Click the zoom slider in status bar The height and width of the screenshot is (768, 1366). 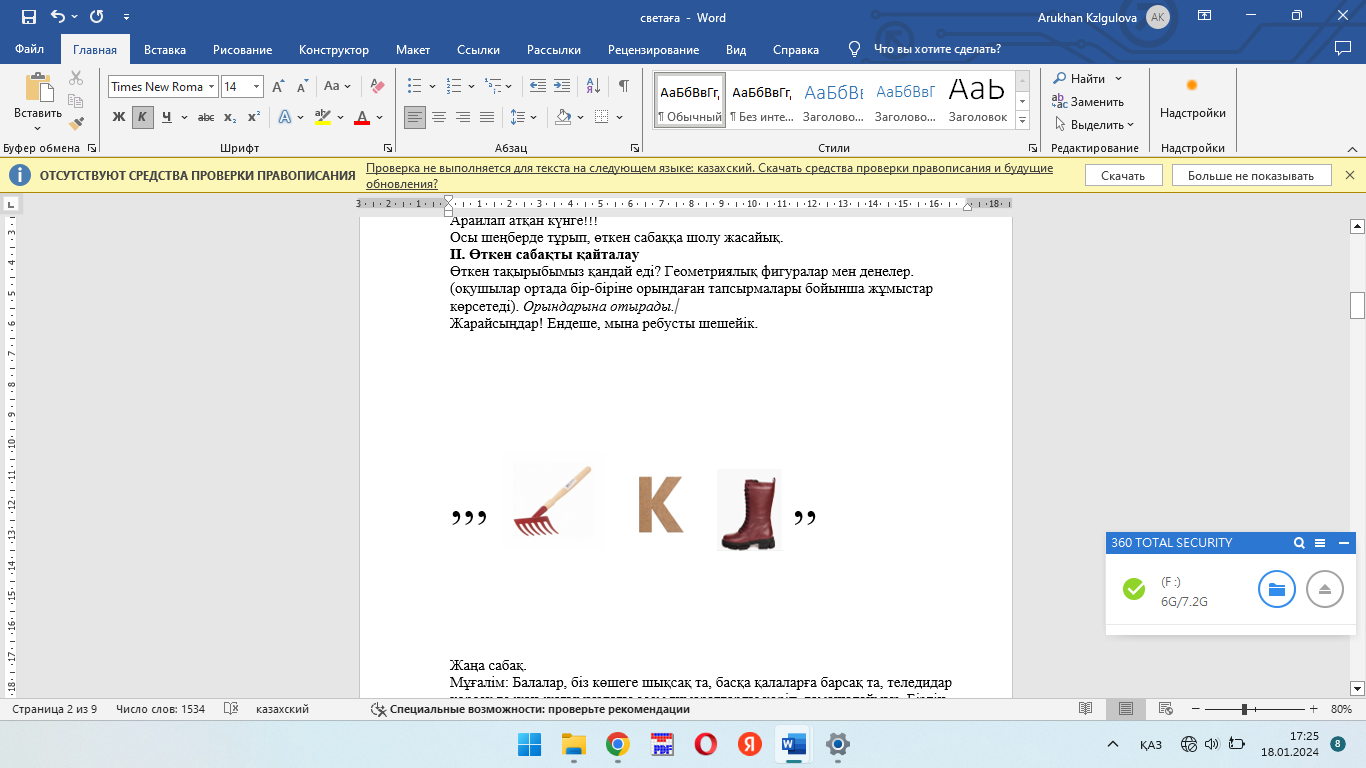point(1244,709)
